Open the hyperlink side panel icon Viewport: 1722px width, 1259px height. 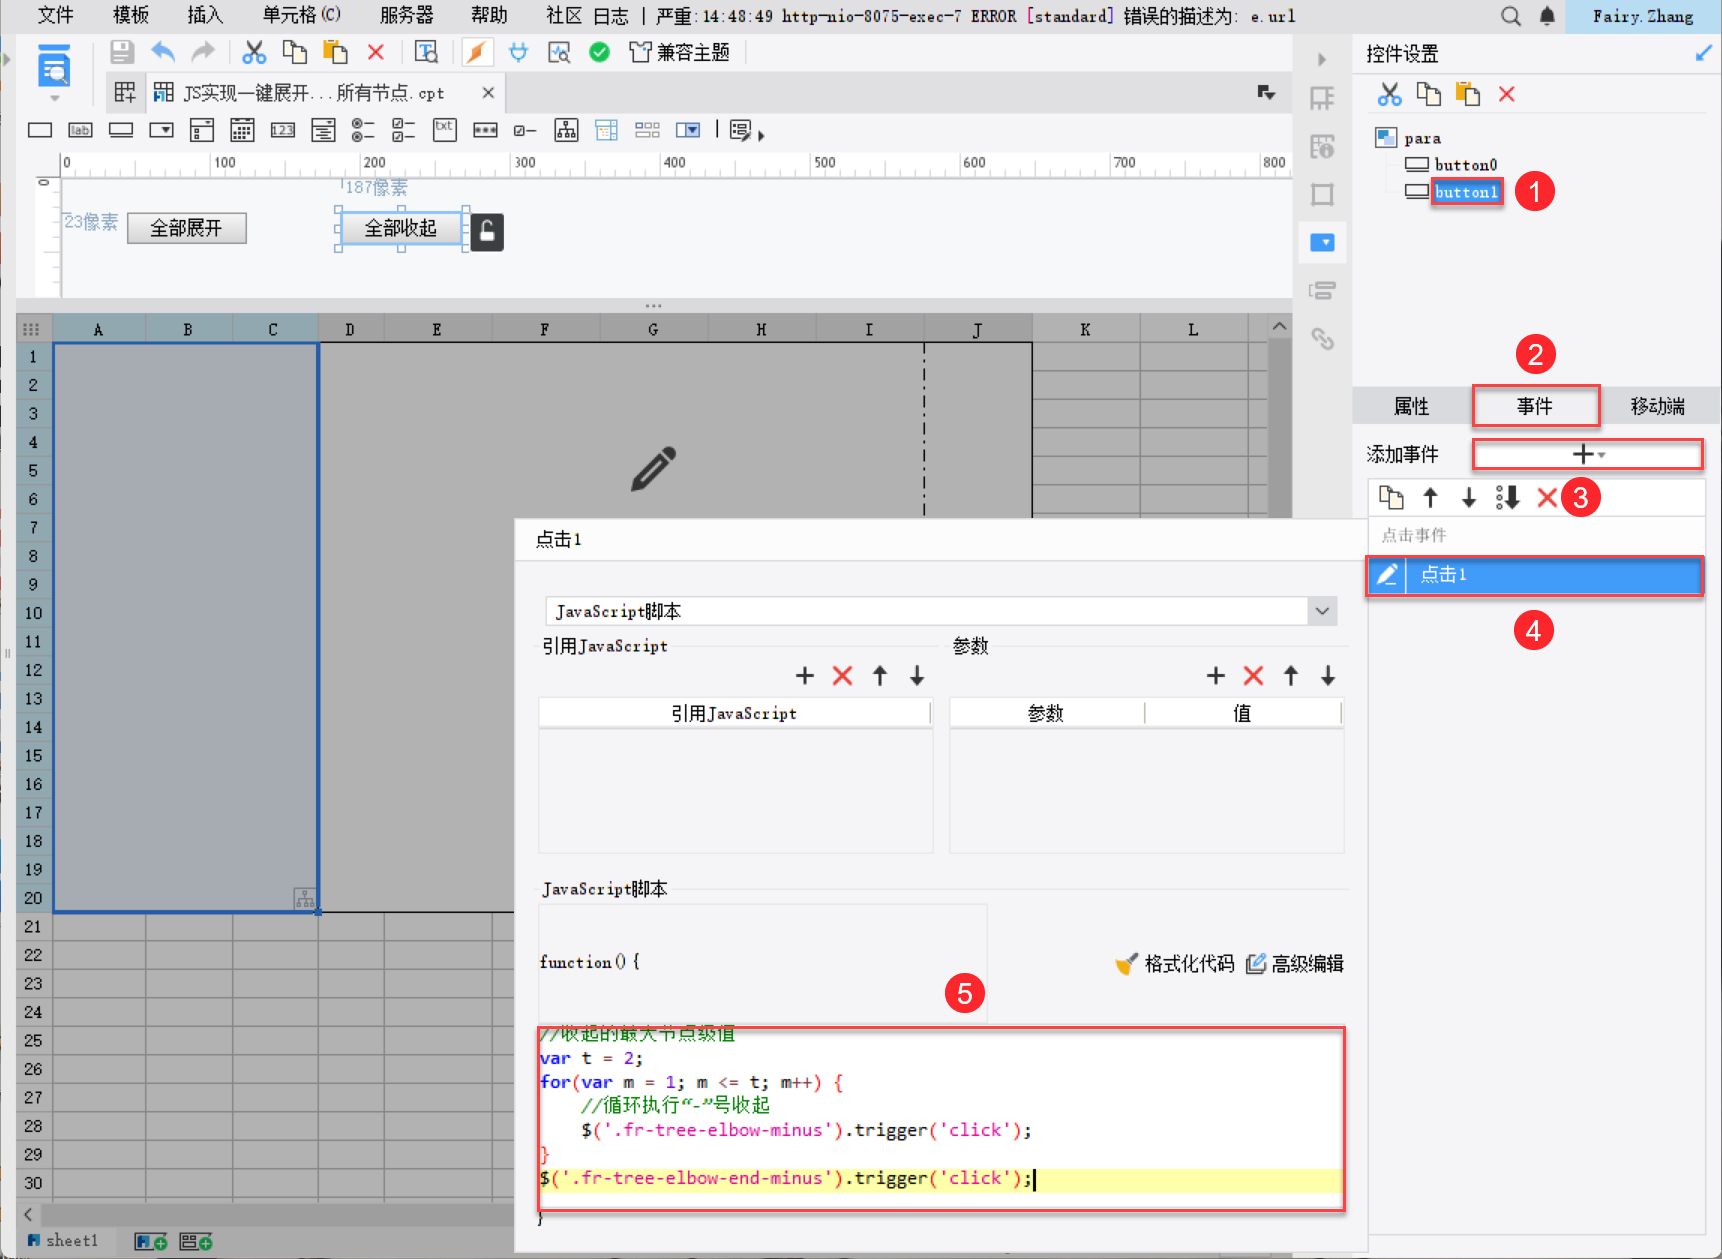(1322, 339)
